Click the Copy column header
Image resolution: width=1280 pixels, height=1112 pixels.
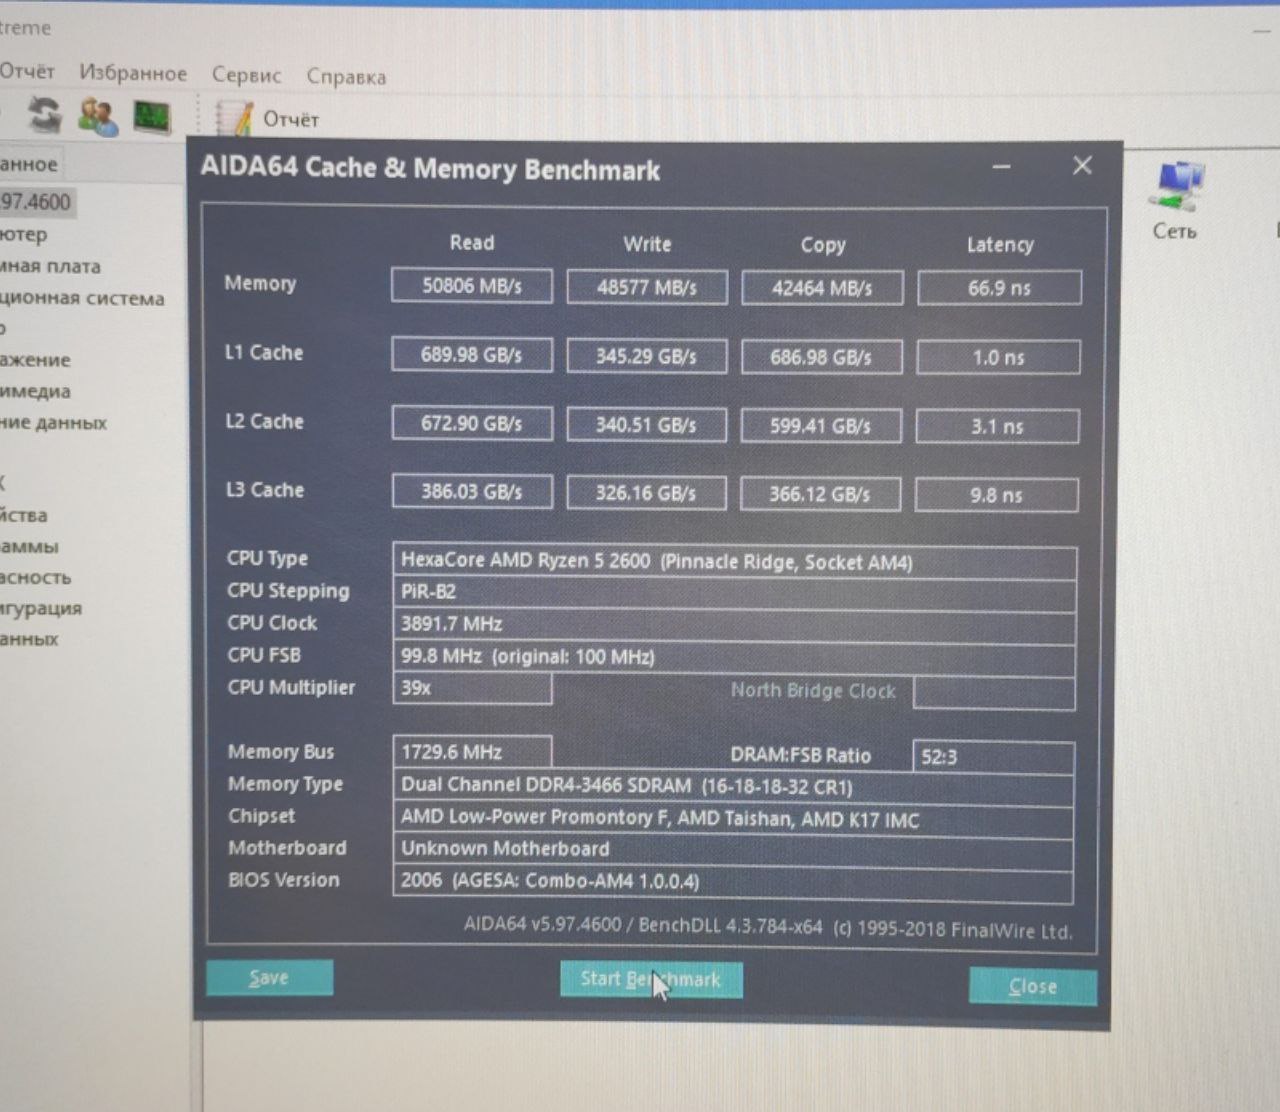pyautogui.click(x=823, y=245)
